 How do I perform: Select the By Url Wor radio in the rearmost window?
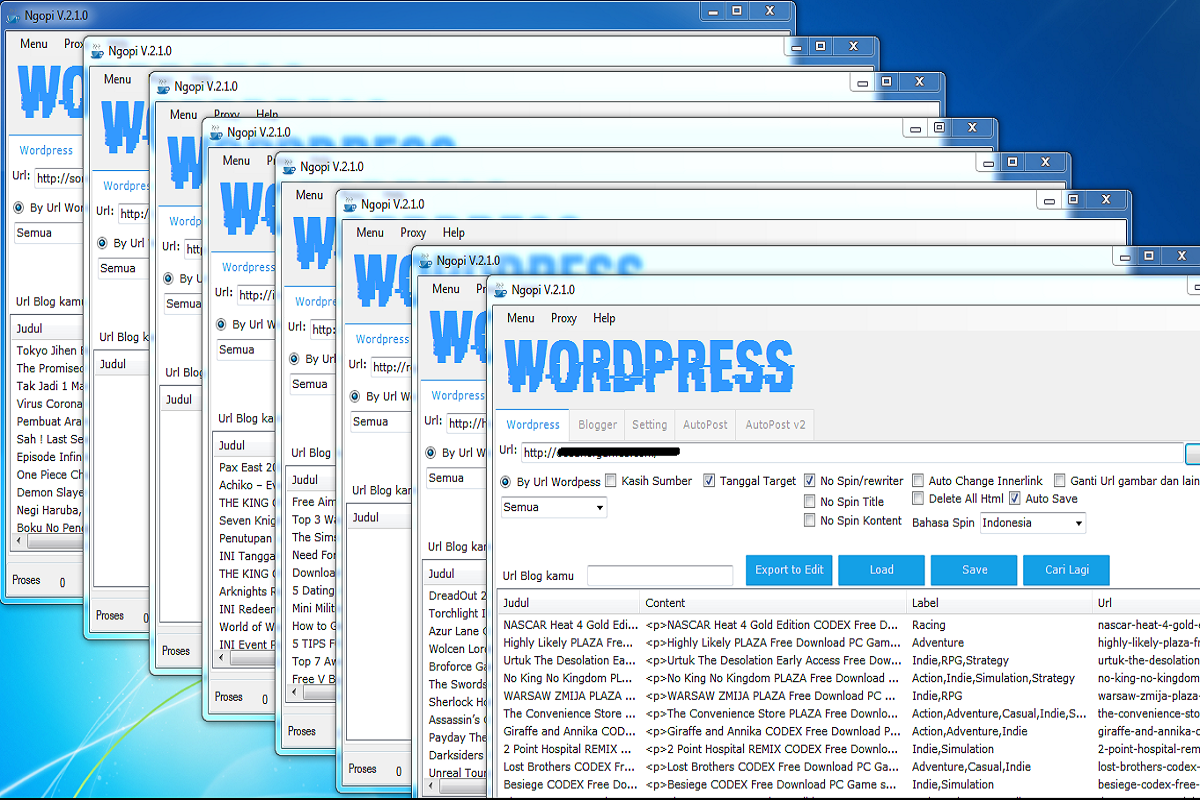click(19, 208)
